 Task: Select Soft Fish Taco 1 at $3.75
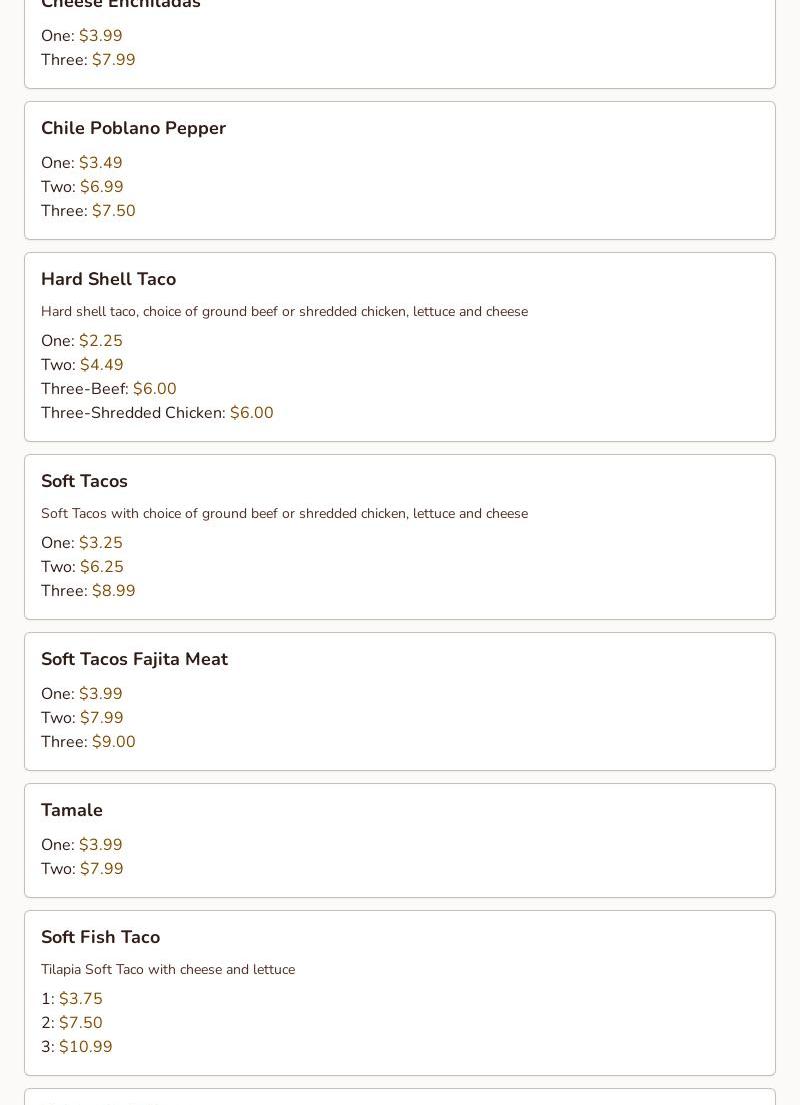tap(72, 999)
